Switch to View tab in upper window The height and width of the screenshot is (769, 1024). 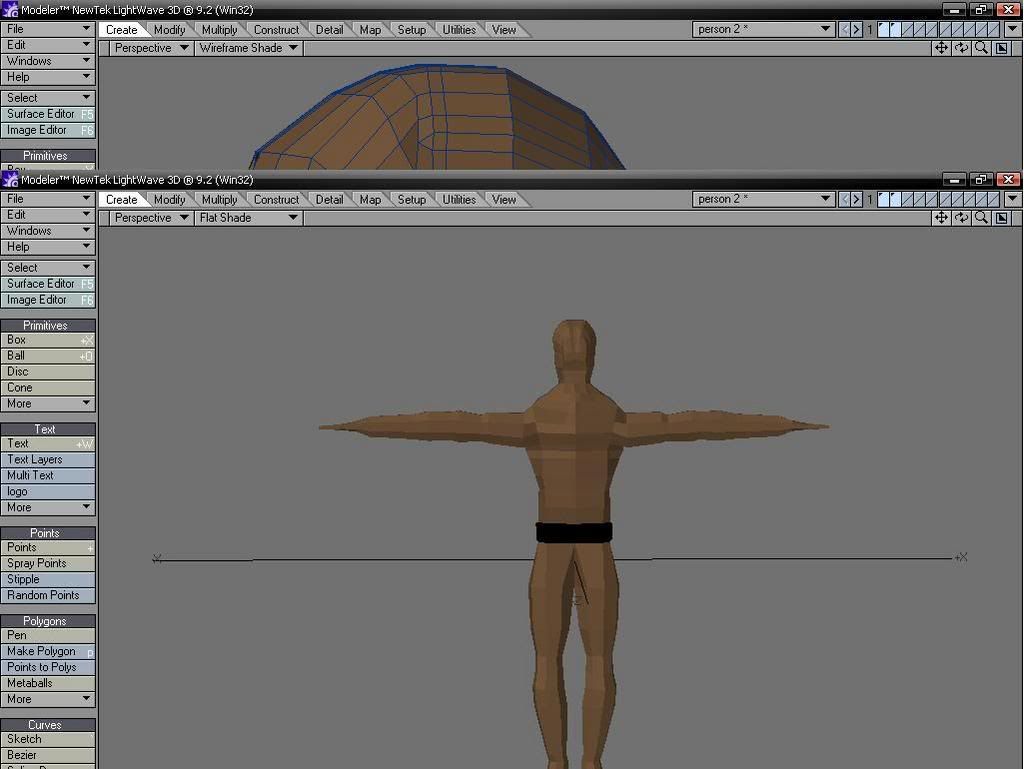504,30
